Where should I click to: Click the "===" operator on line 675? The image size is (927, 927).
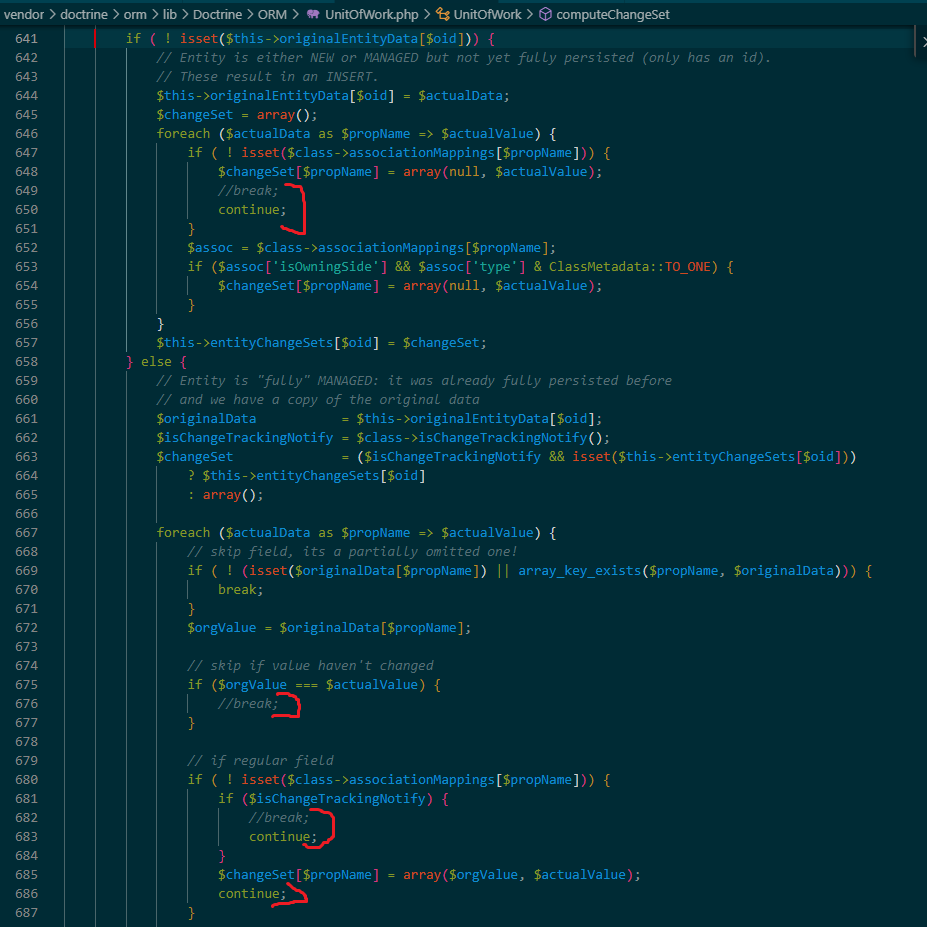pos(306,684)
